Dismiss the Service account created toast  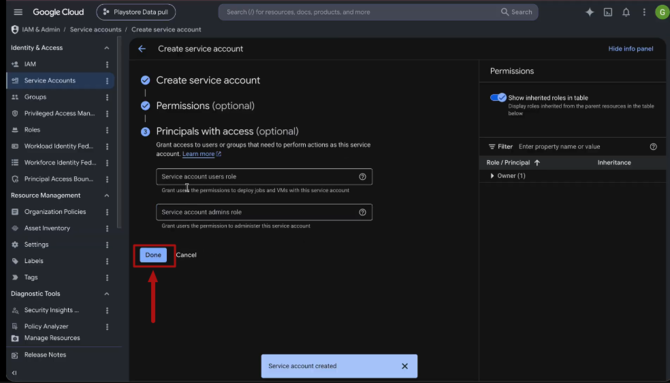point(405,366)
